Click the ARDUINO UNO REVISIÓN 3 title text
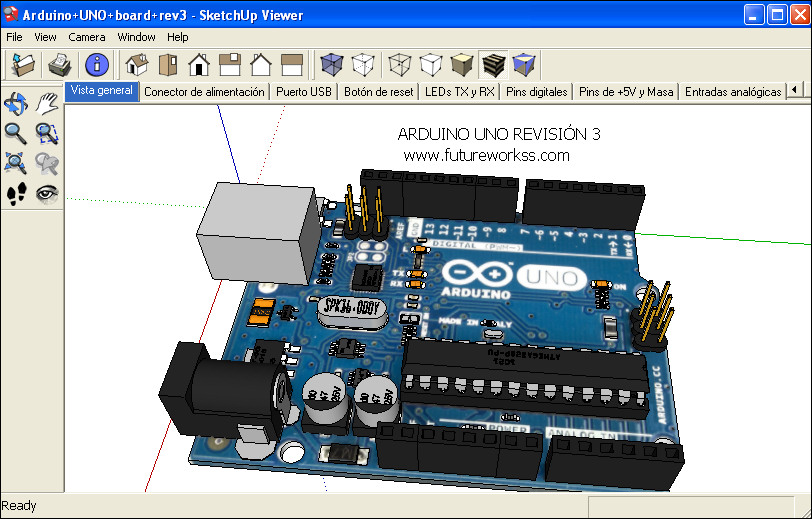This screenshot has width=812, height=519. click(499, 134)
